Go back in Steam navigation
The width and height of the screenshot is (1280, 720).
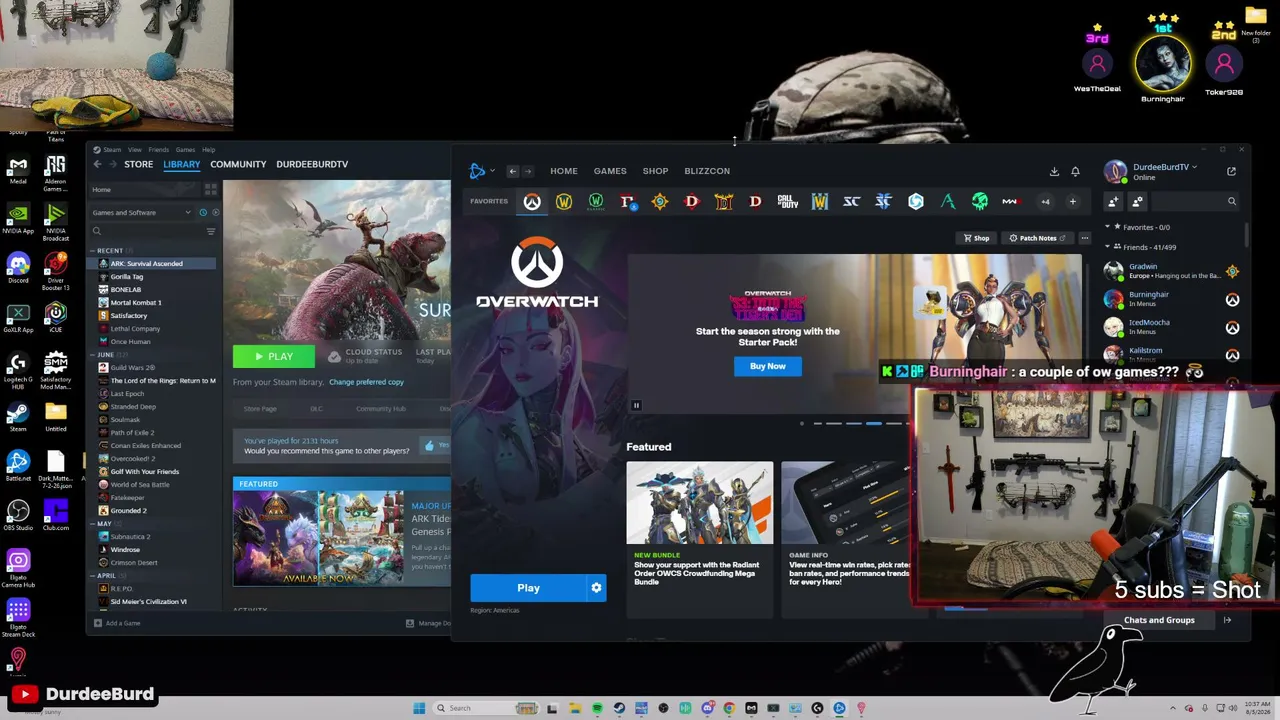point(97,164)
